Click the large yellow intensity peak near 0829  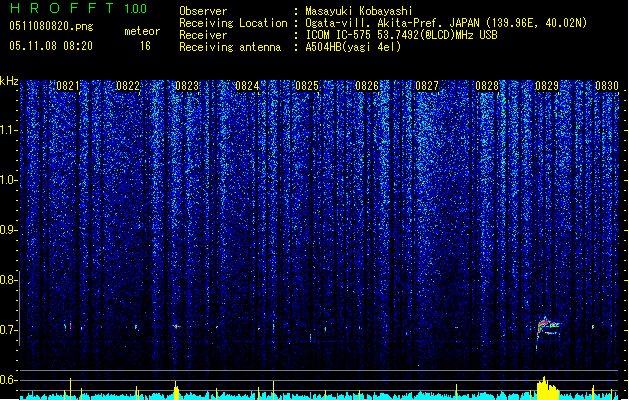pyautogui.click(x=548, y=388)
